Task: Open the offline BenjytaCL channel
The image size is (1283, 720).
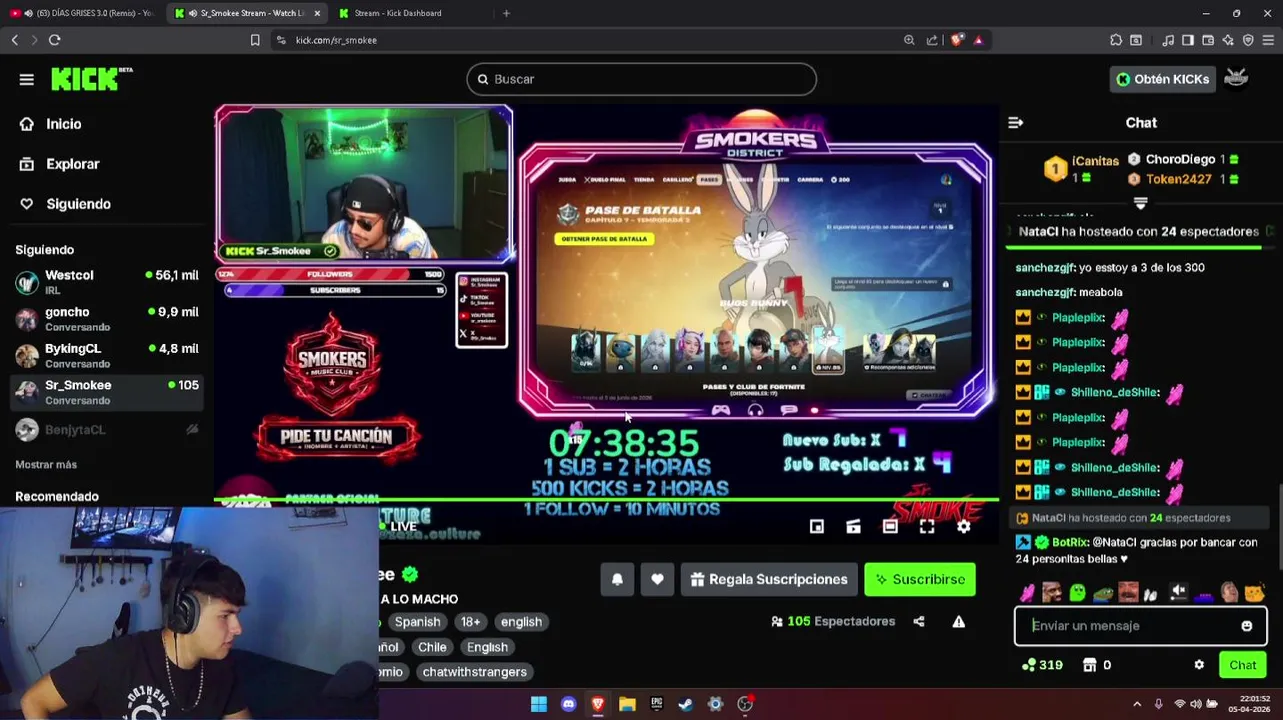Action: (106, 430)
